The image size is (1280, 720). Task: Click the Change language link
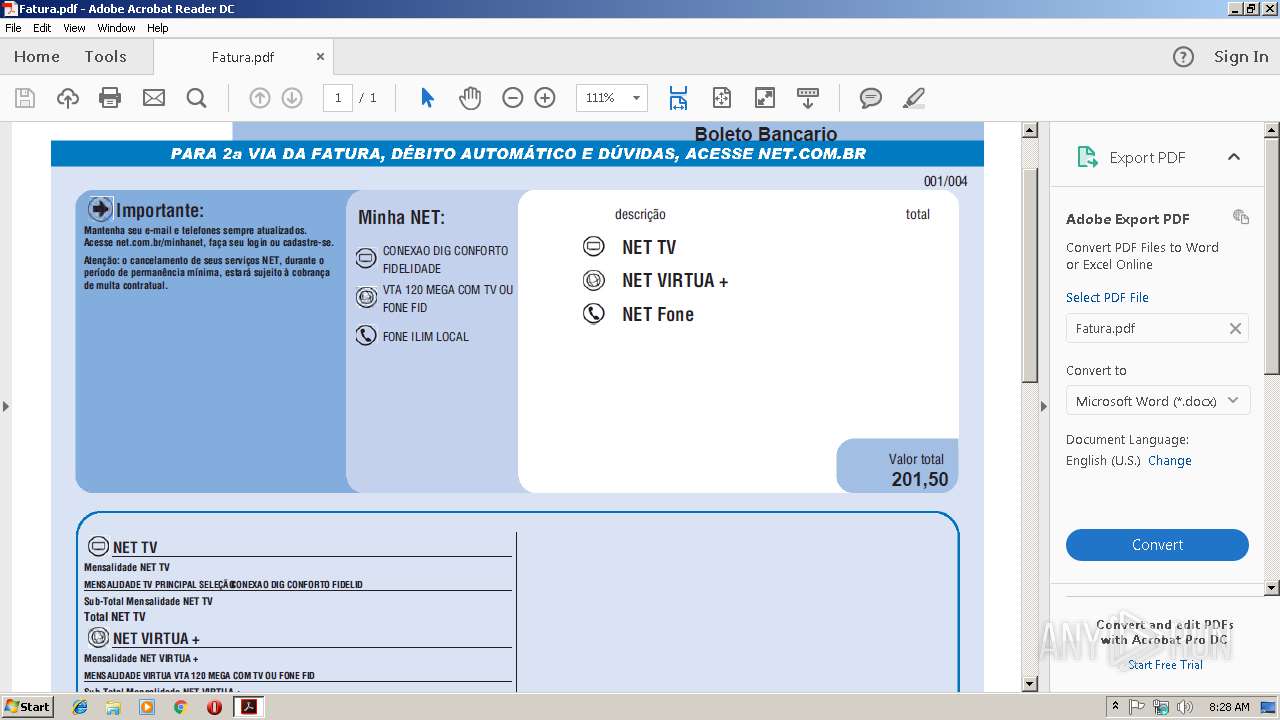click(1170, 460)
